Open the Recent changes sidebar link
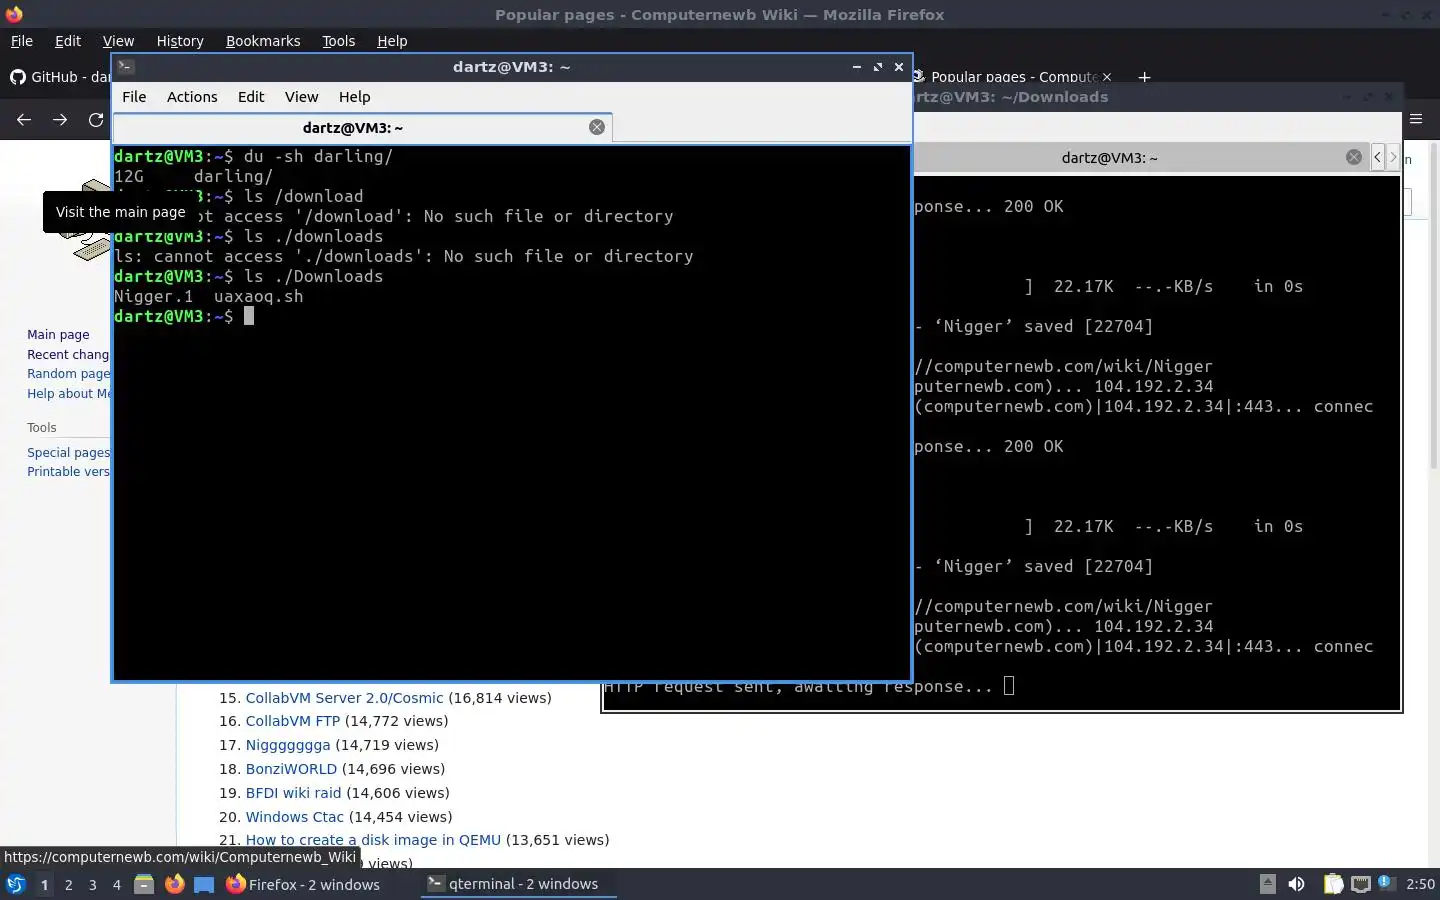 (x=68, y=355)
